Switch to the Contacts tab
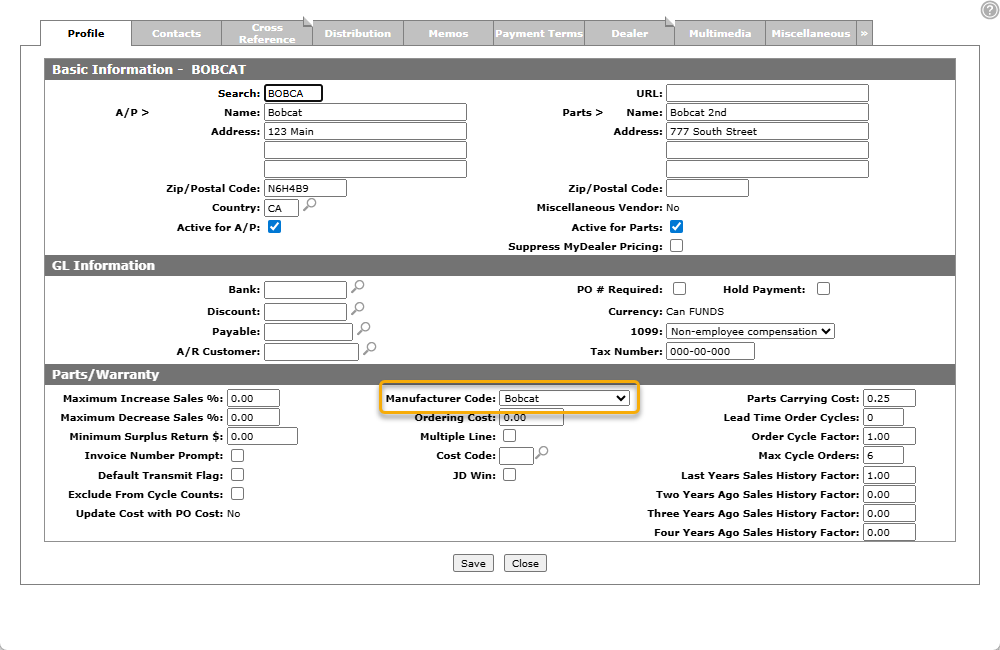This screenshot has width=1000, height=650. point(176,33)
